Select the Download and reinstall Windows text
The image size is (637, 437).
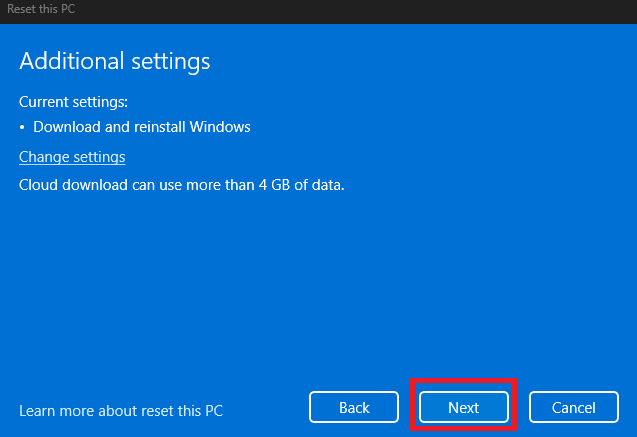pos(141,127)
